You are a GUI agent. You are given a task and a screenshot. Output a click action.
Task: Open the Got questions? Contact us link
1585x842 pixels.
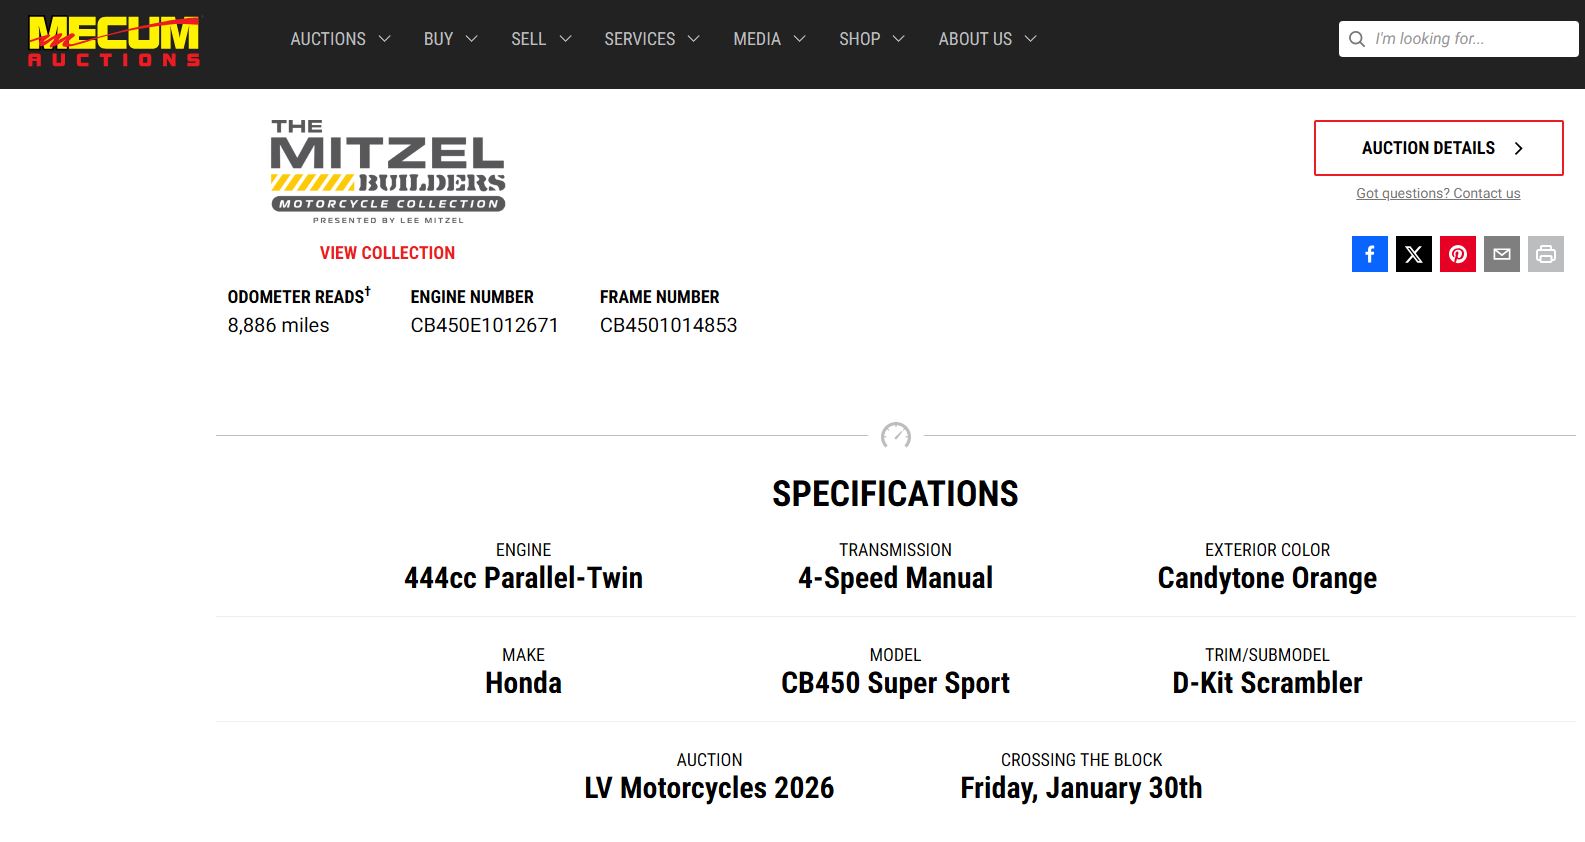1437,194
